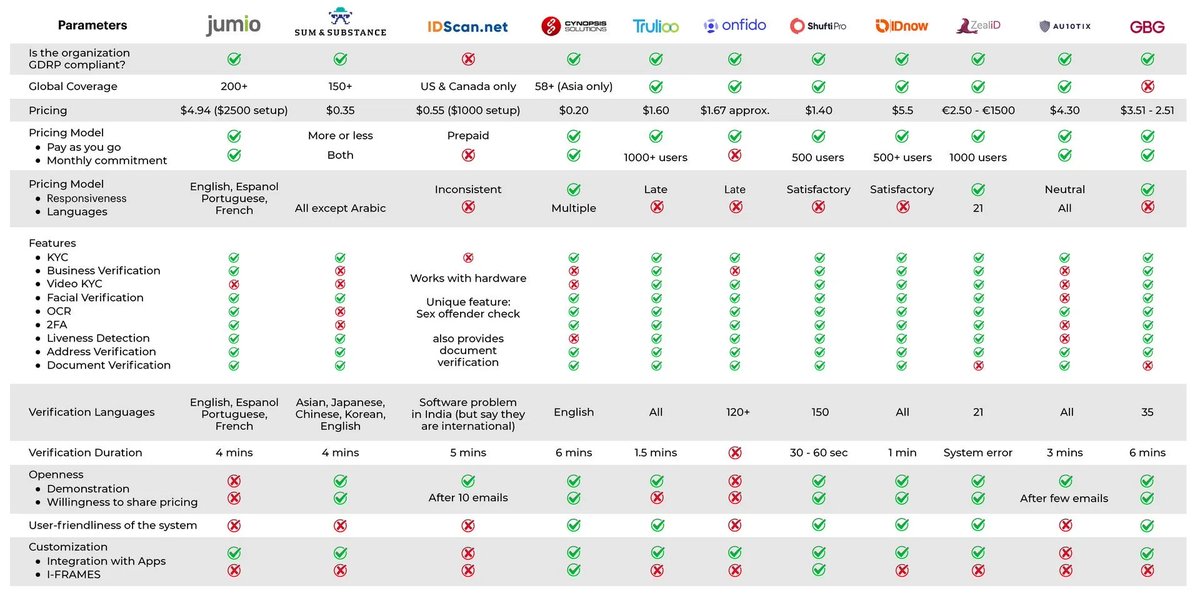1200x593 pixels.
Task: Click the GBG logo
Action: pyautogui.click(x=1147, y=26)
